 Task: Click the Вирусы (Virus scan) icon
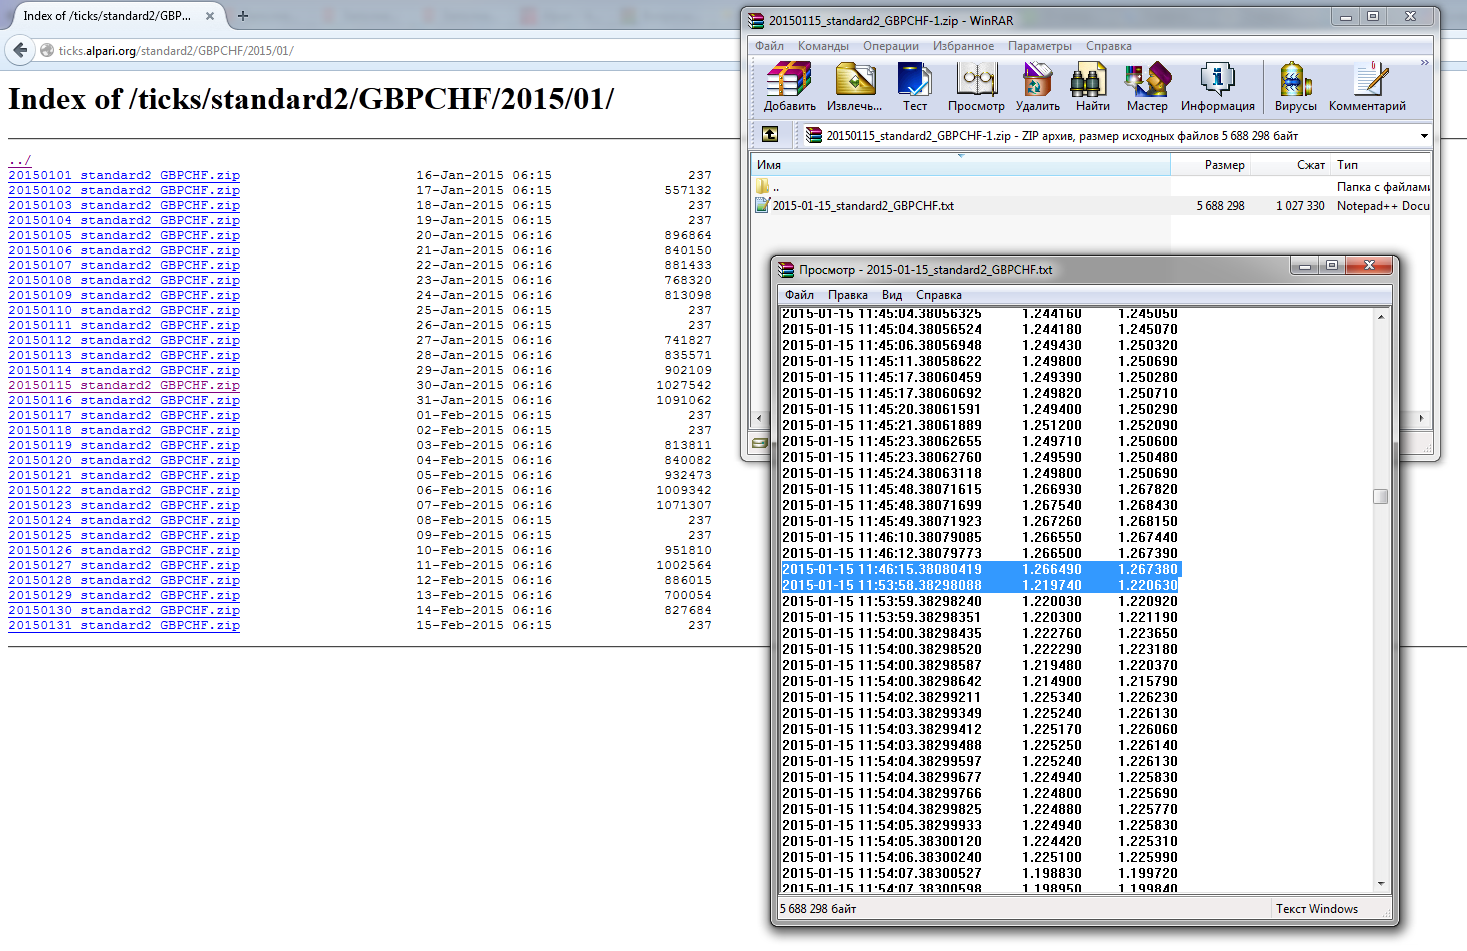click(1295, 86)
